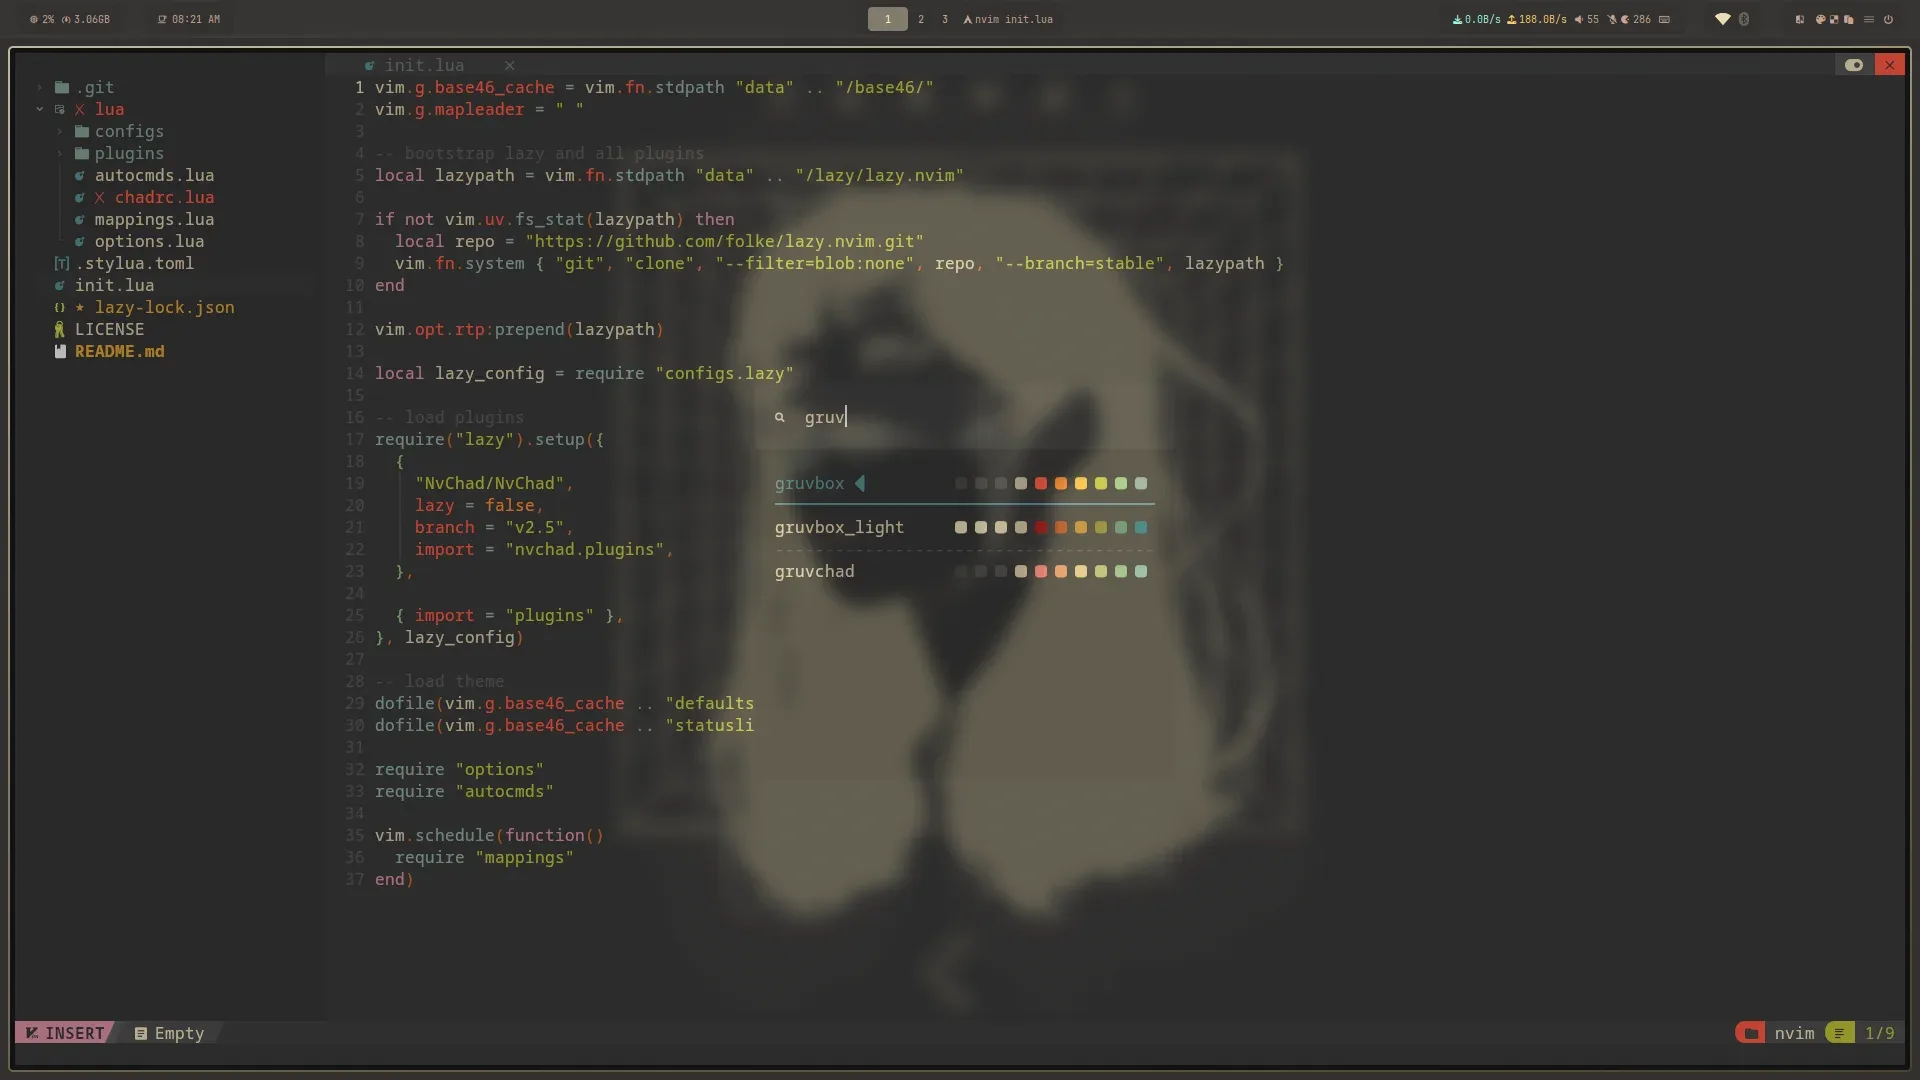Click the teal swatch in the gruvbox_light row
The image size is (1920, 1080).
(1141, 527)
